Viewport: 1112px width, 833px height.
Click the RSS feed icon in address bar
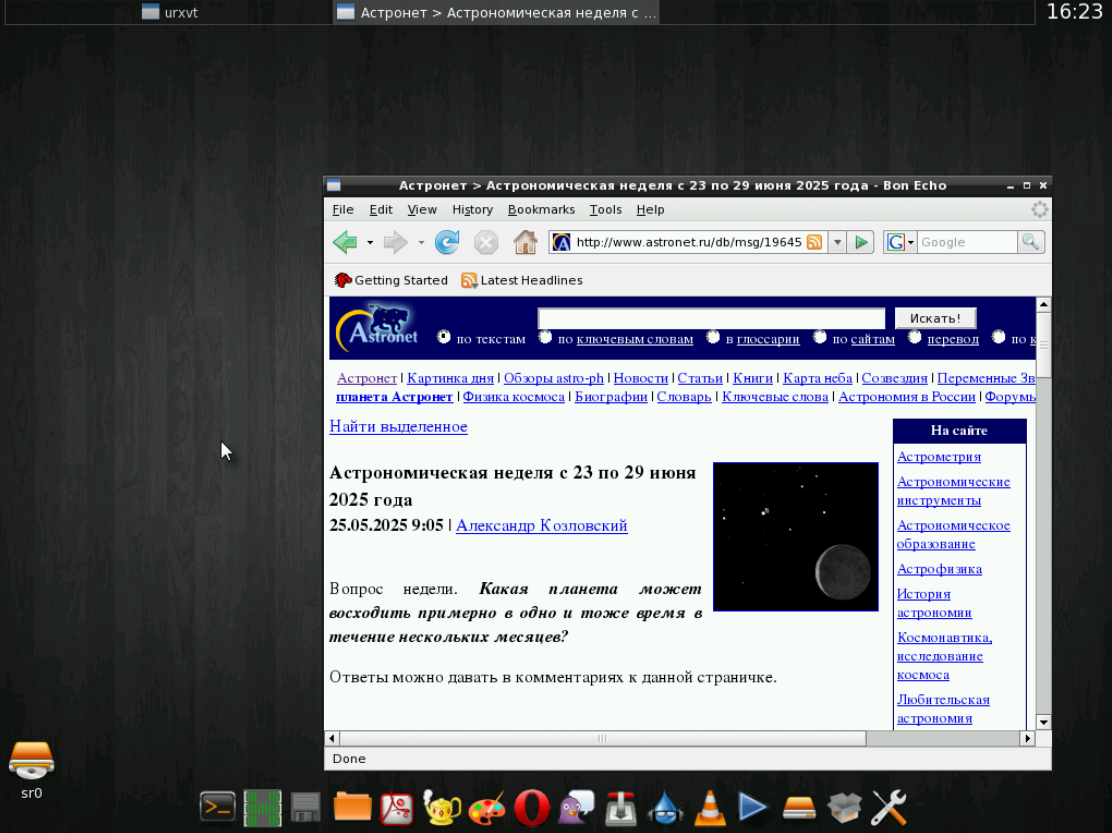pos(815,242)
